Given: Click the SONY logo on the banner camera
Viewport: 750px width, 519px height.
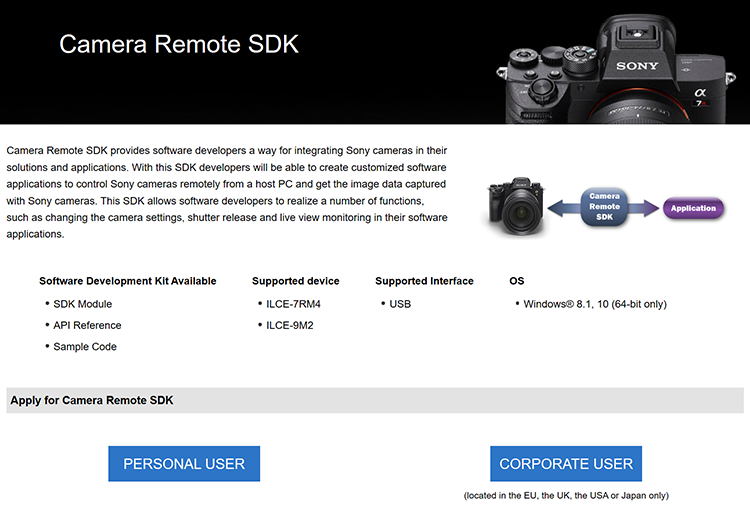Looking at the screenshot, I should [637, 67].
